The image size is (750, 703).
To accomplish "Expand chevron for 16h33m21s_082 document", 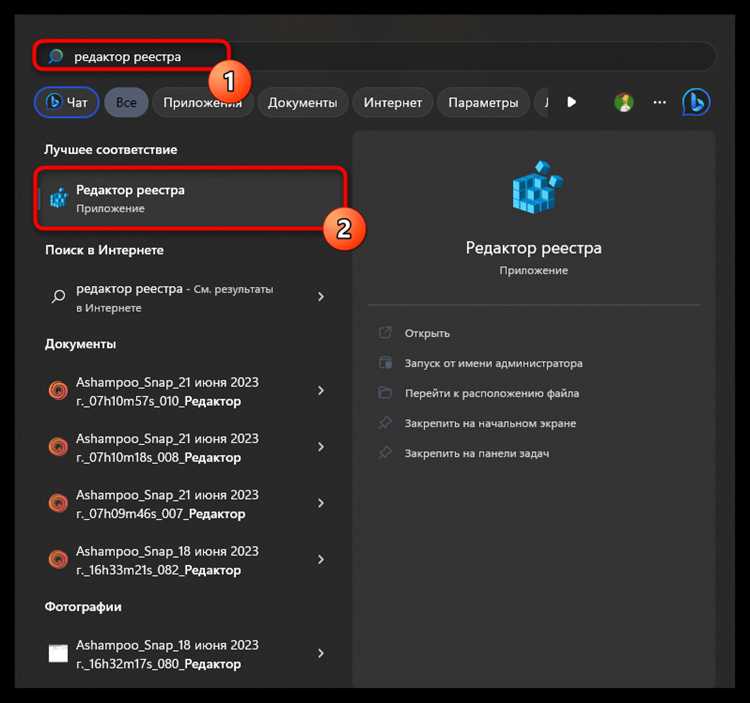I will (x=321, y=560).
